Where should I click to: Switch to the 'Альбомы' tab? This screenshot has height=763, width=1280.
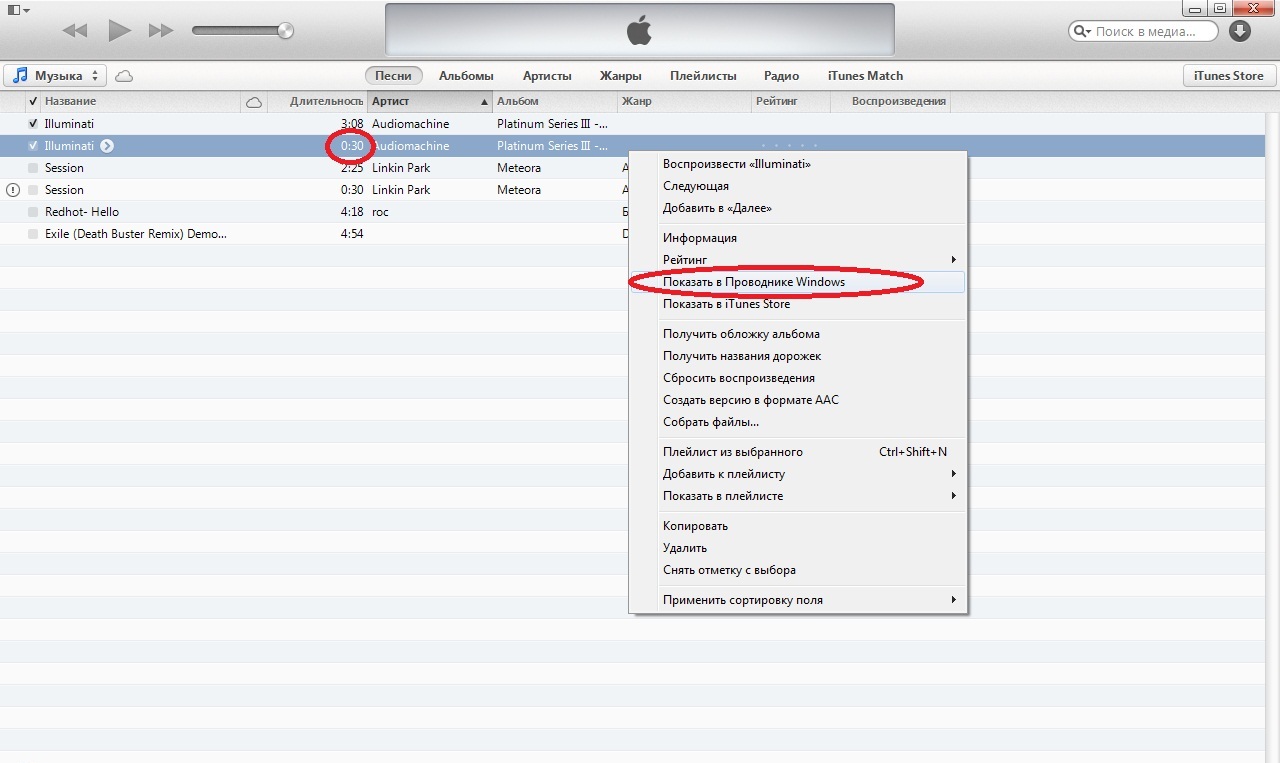click(466, 75)
